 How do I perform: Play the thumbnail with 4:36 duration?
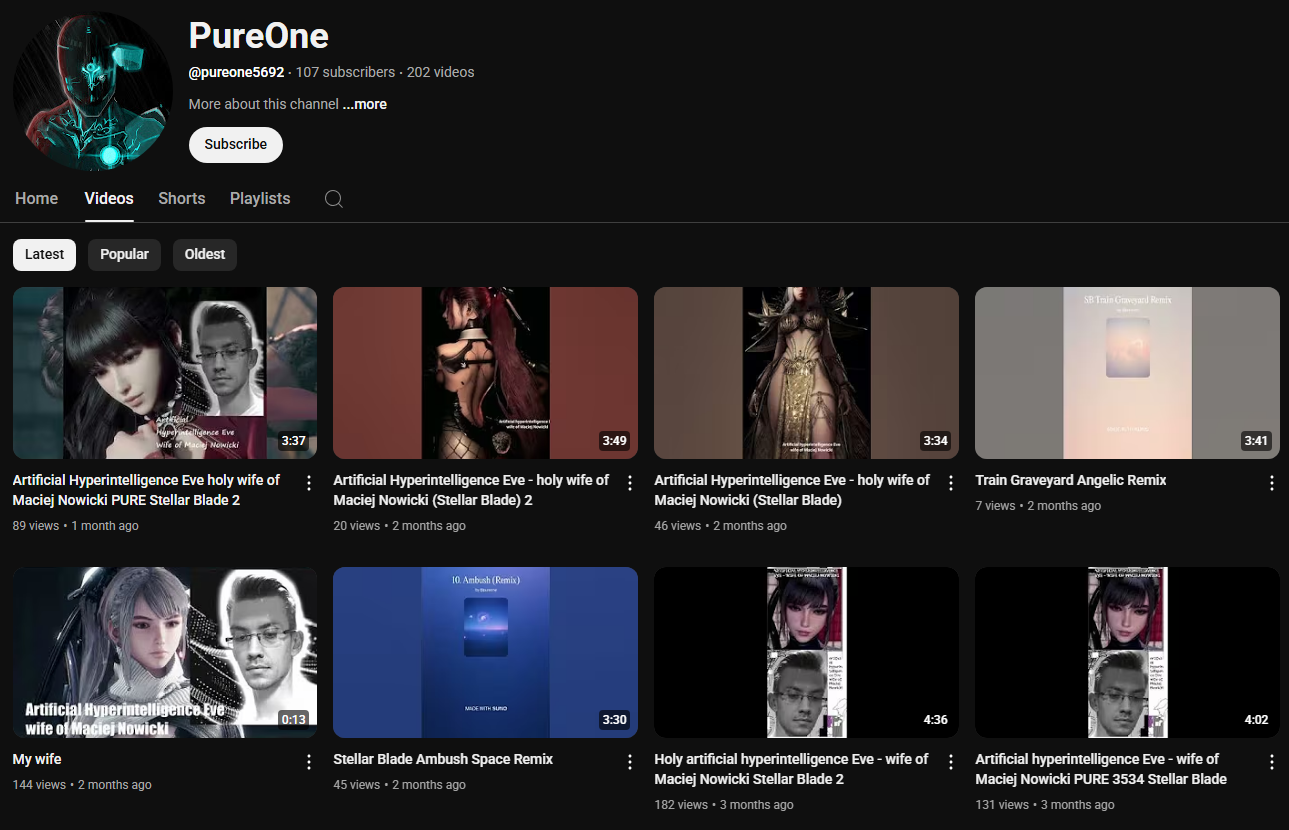click(x=806, y=652)
